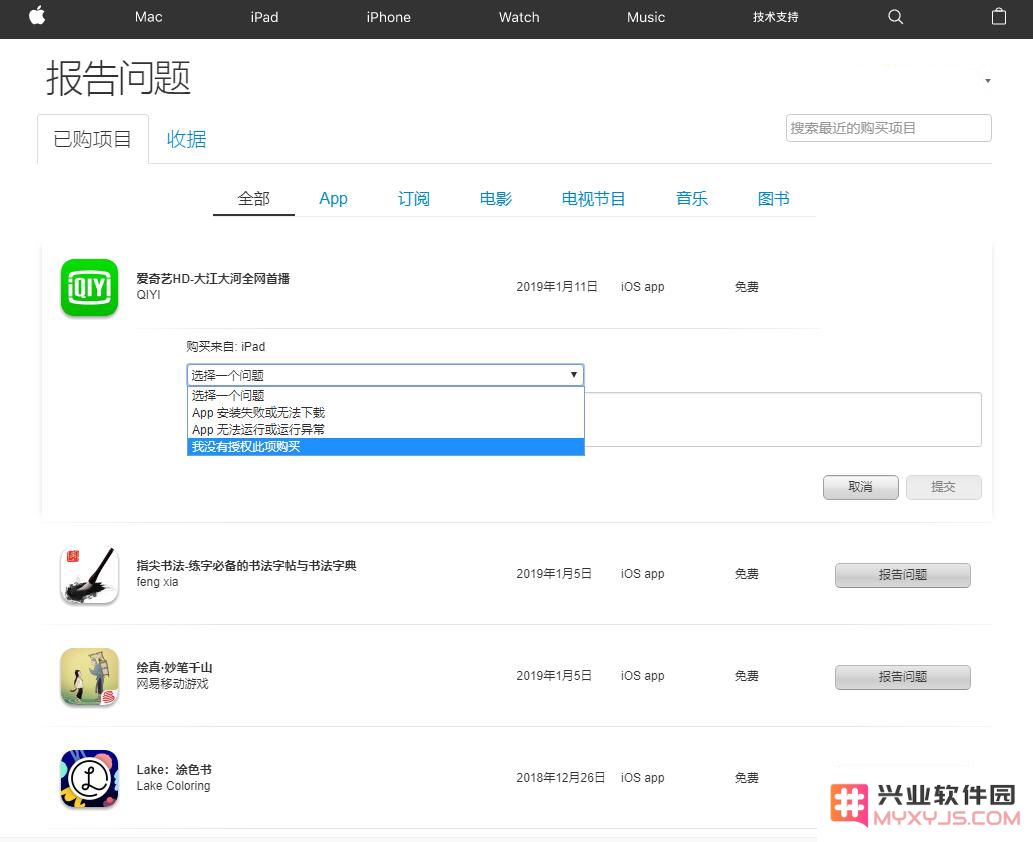Image resolution: width=1033 pixels, height=842 pixels.
Task: Open the Mac menu item
Action: (148, 17)
